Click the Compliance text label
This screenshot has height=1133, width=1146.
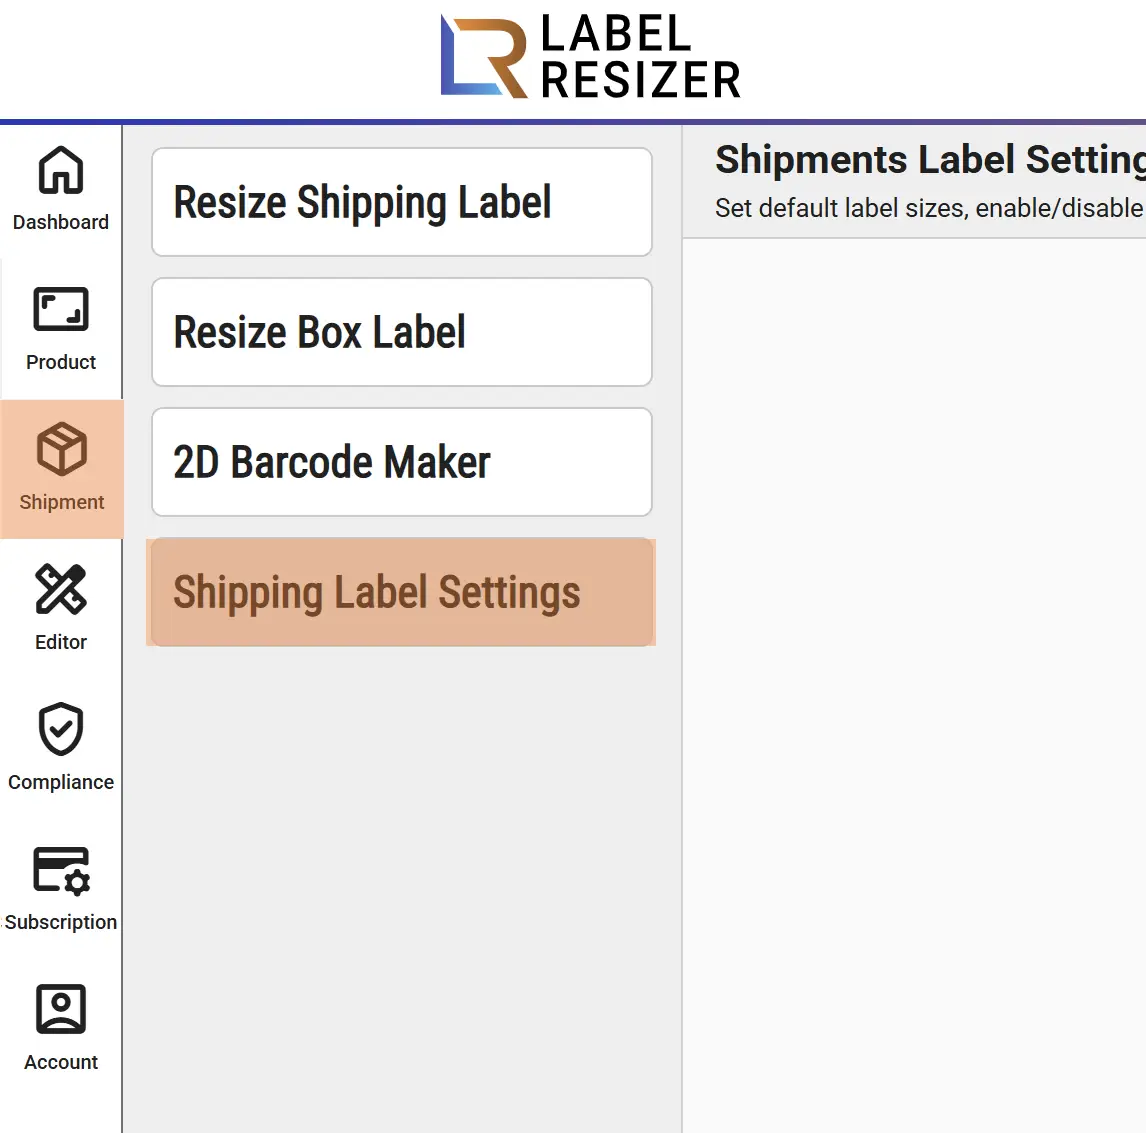[61, 782]
